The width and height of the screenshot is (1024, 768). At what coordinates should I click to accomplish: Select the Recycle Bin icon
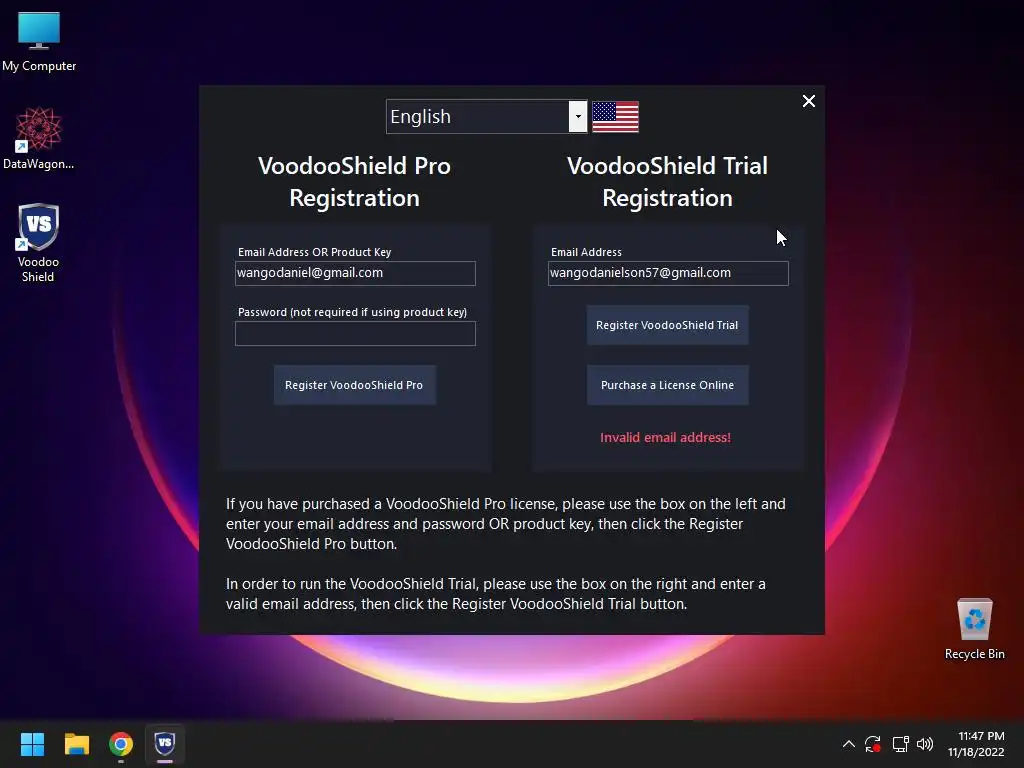point(974,629)
